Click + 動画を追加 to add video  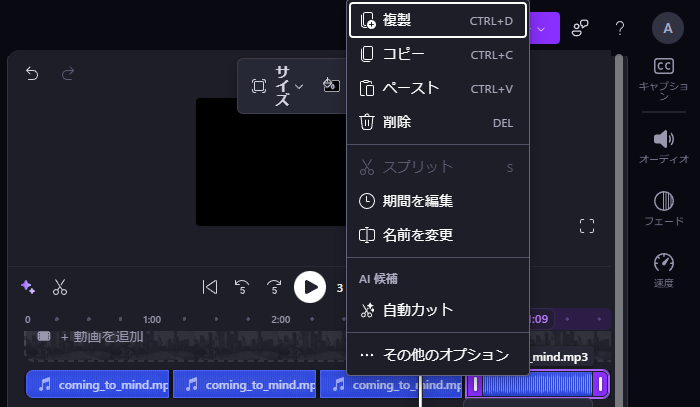102,337
